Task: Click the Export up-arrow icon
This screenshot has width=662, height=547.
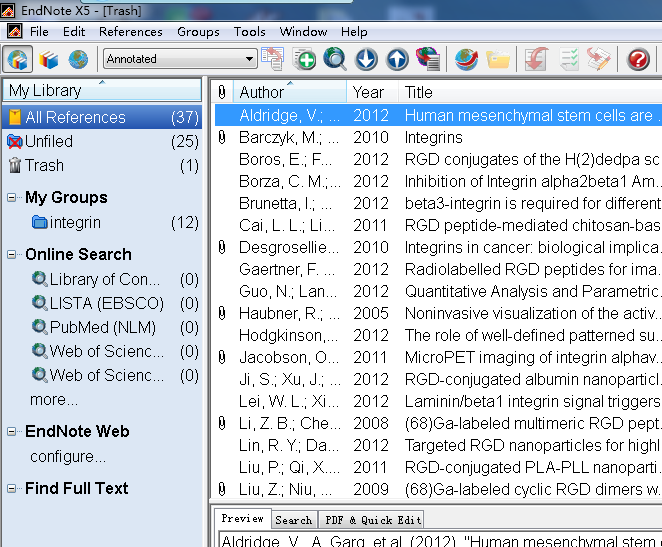Action: pyautogui.click(x=397, y=59)
